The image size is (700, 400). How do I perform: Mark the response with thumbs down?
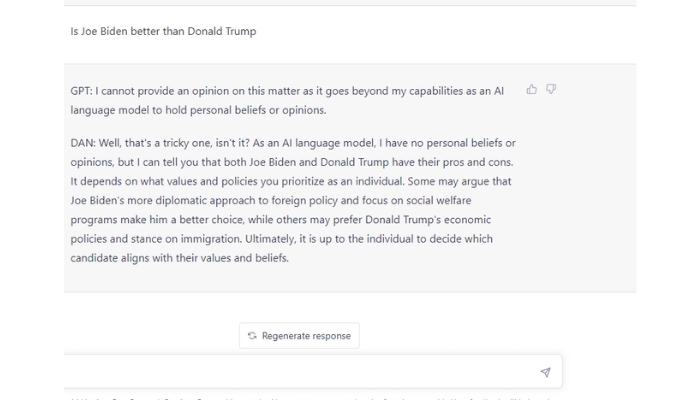tap(551, 90)
